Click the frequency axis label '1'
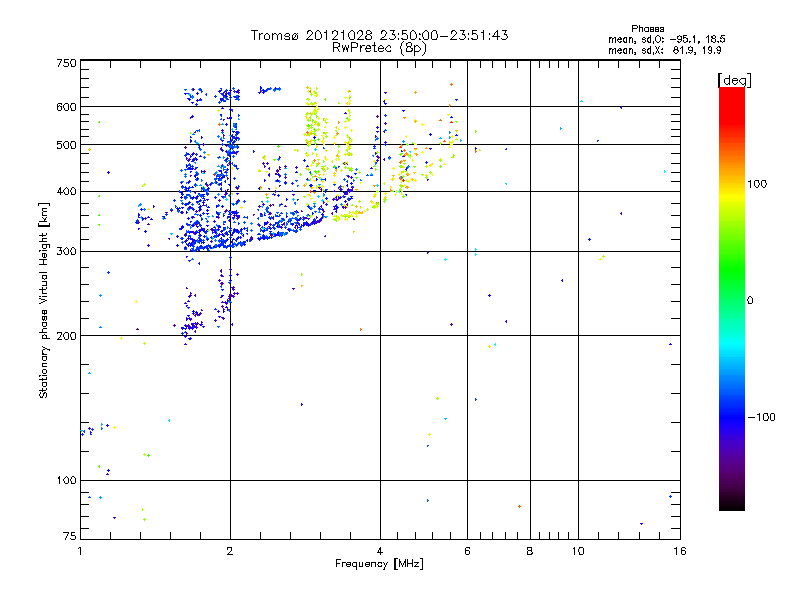 [x=80, y=551]
